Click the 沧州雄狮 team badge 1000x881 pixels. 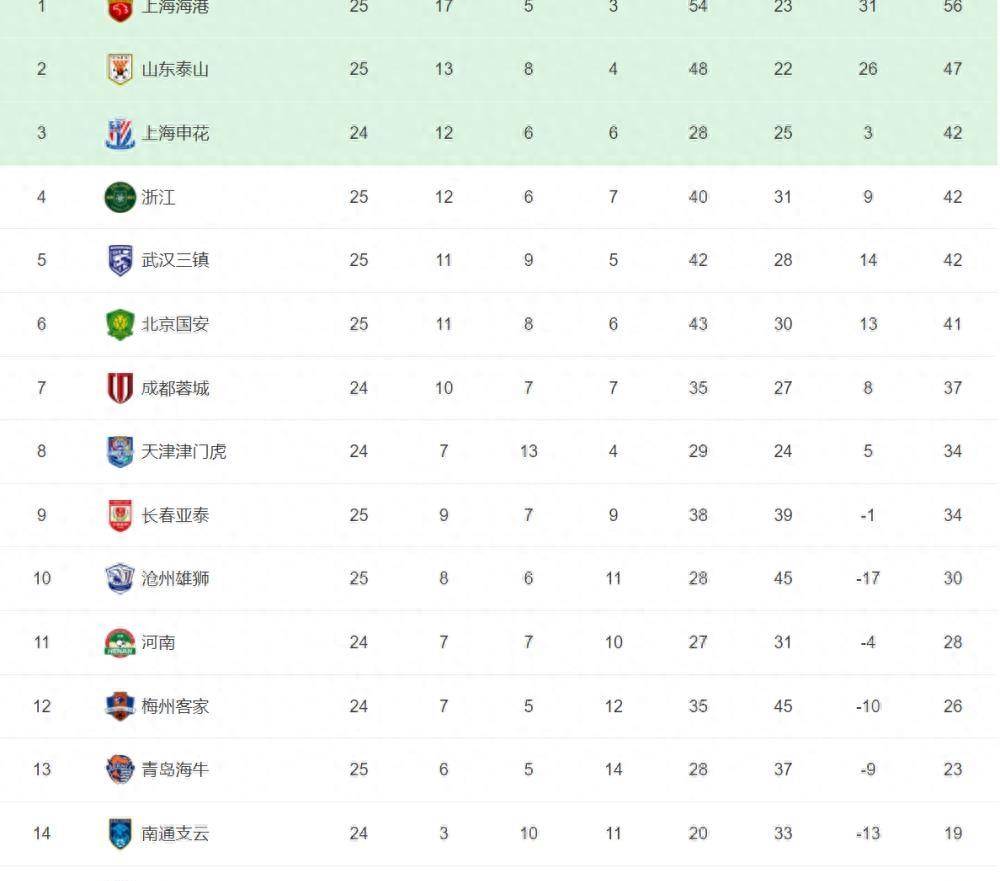coord(120,579)
